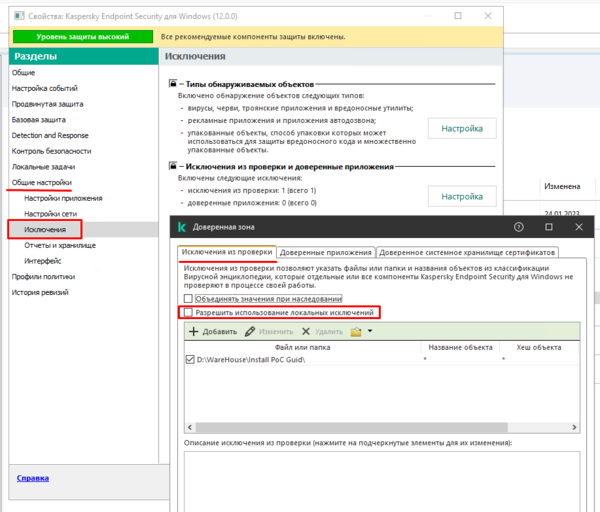Open Доверенное системное хранилище сертификатов tab

(x=466, y=253)
